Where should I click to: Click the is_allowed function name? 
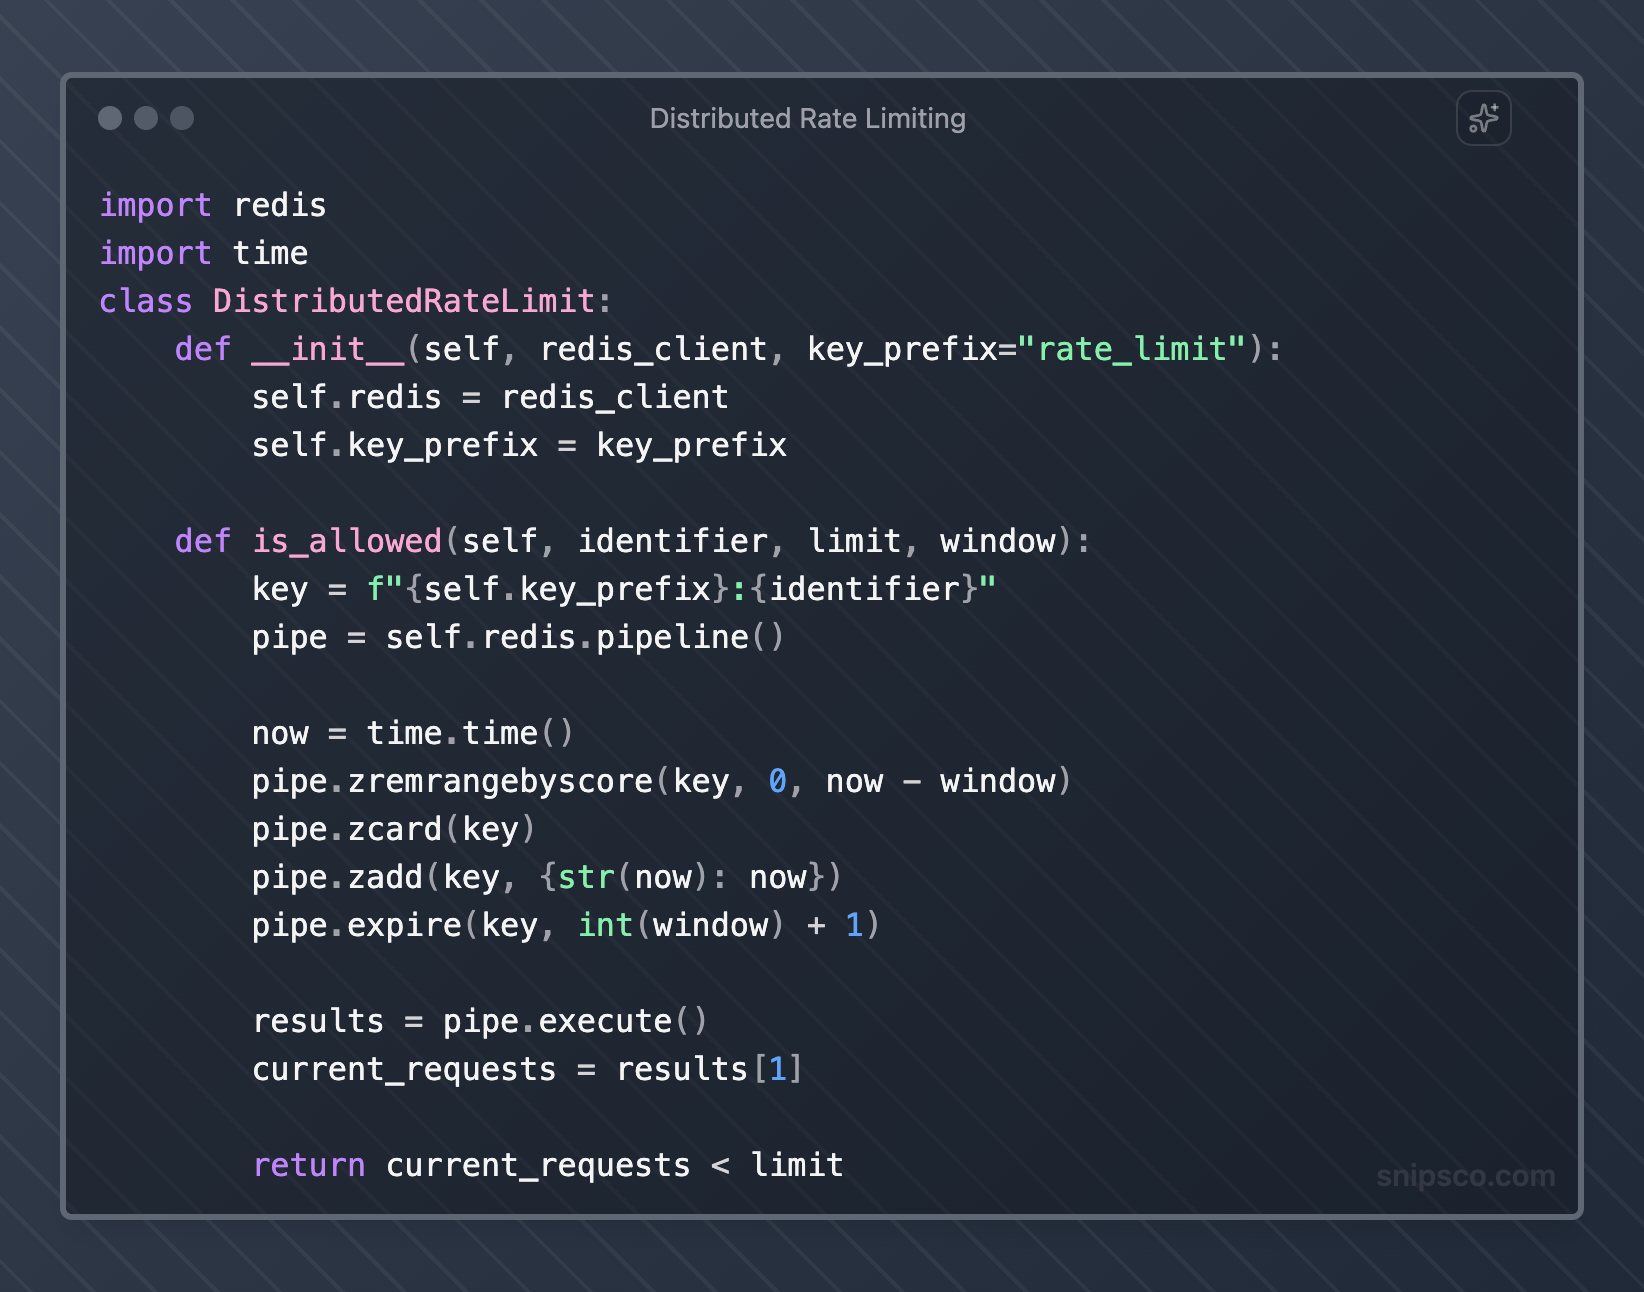(x=346, y=541)
